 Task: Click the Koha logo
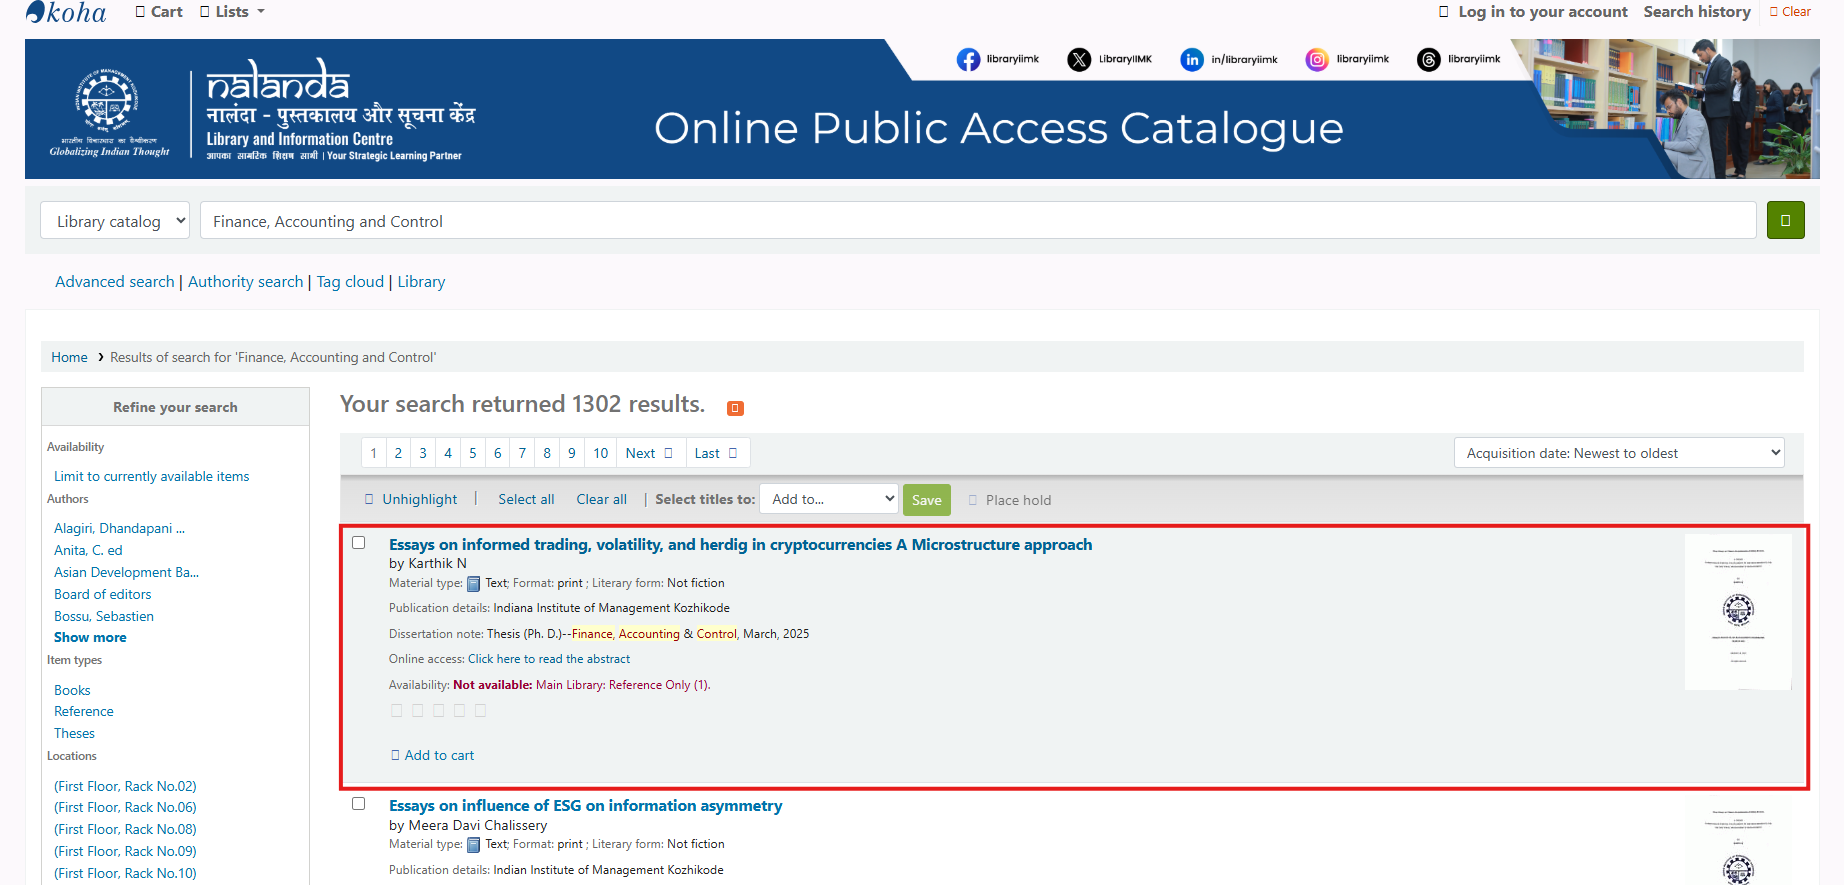66,12
